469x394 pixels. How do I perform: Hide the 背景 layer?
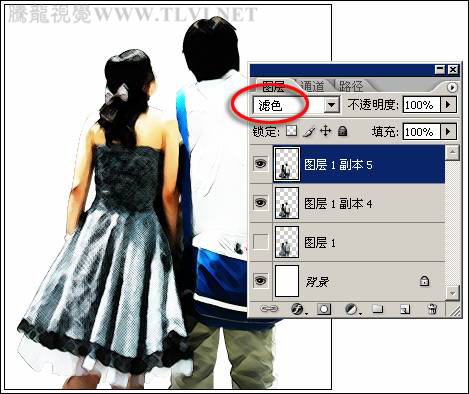click(261, 280)
